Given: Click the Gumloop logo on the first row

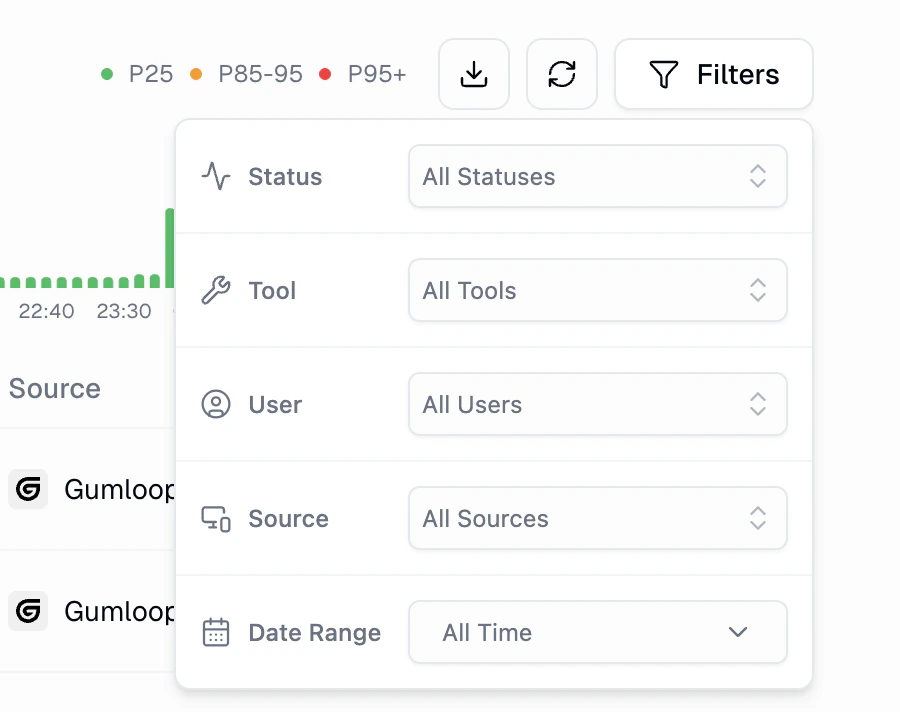Looking at the screenshot, I should 28,489.
